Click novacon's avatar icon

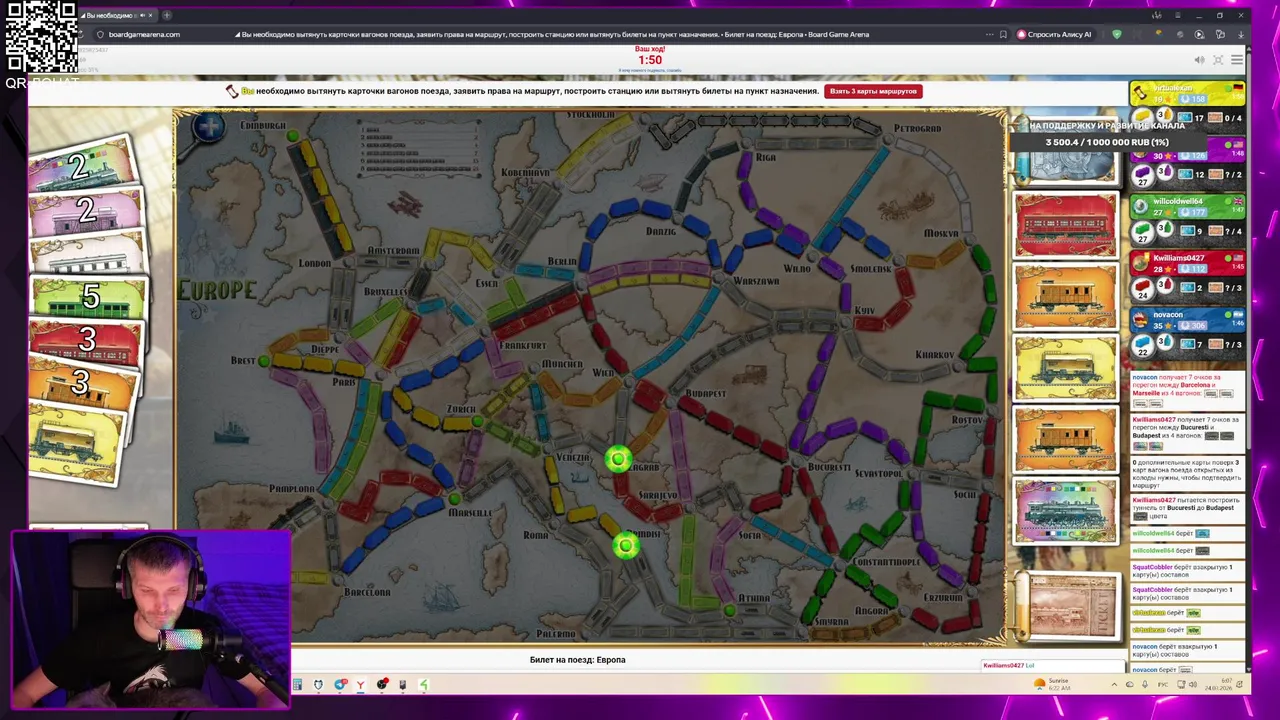1141,318
